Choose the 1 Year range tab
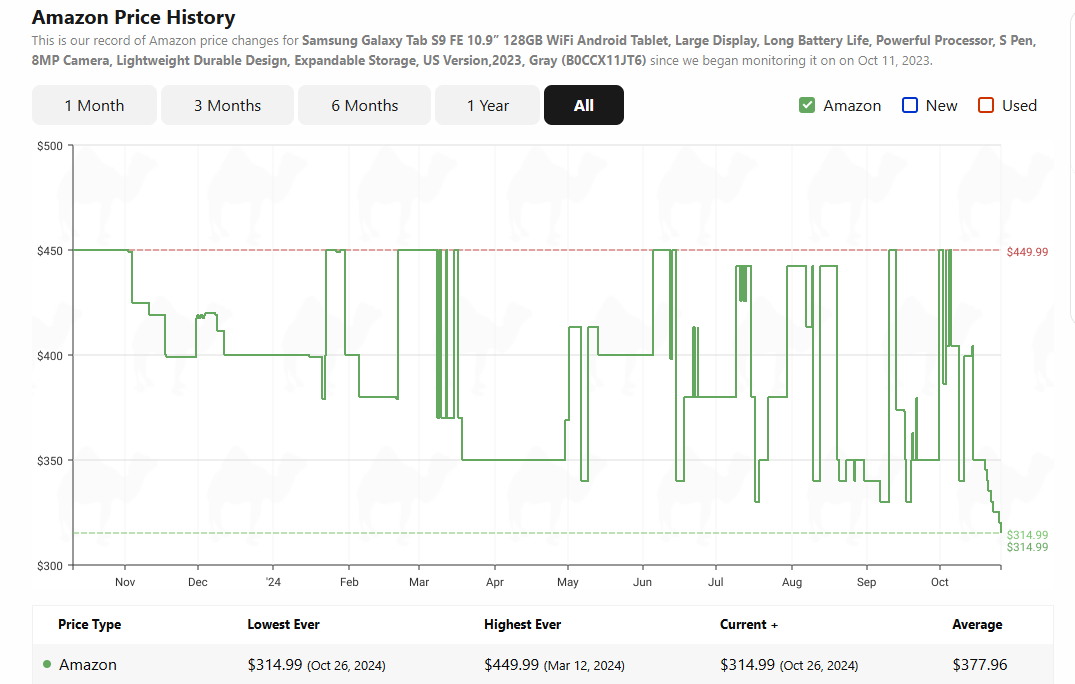1075x684 pixels. 487,106
